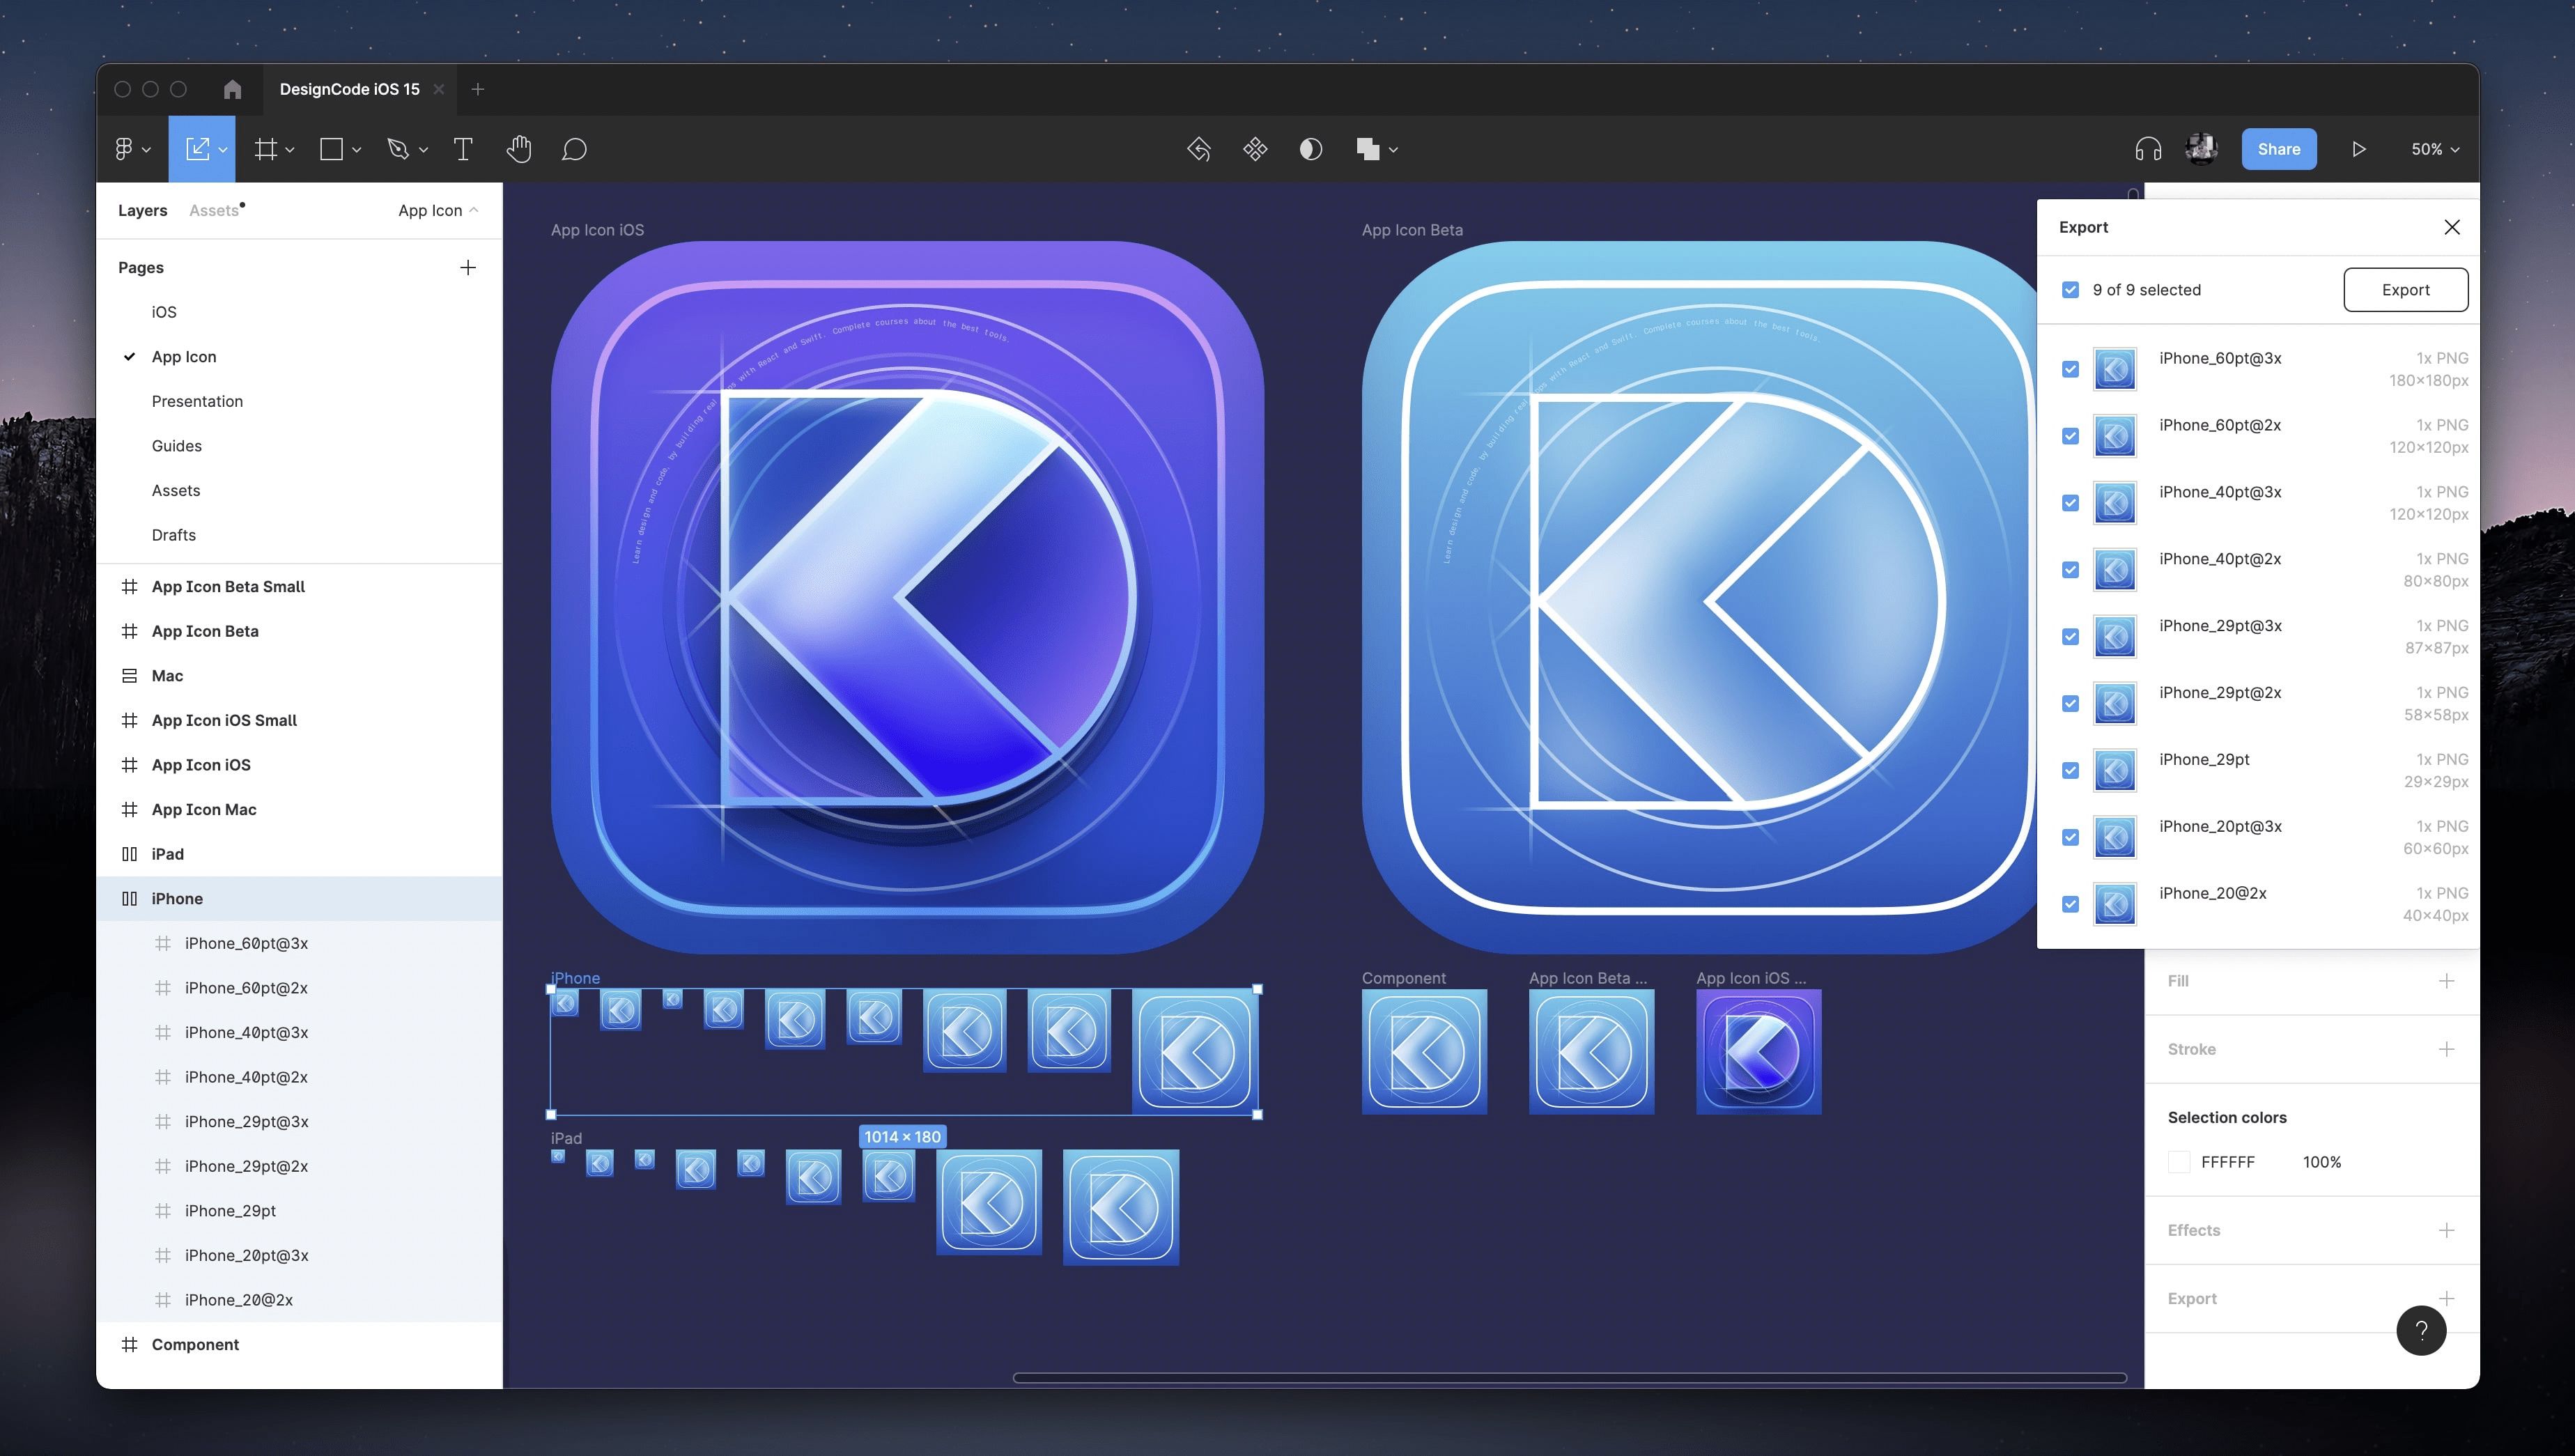
Task: Open the 50% zoom dropdown
Action: pyautogui.click(x=2434, y=149)
